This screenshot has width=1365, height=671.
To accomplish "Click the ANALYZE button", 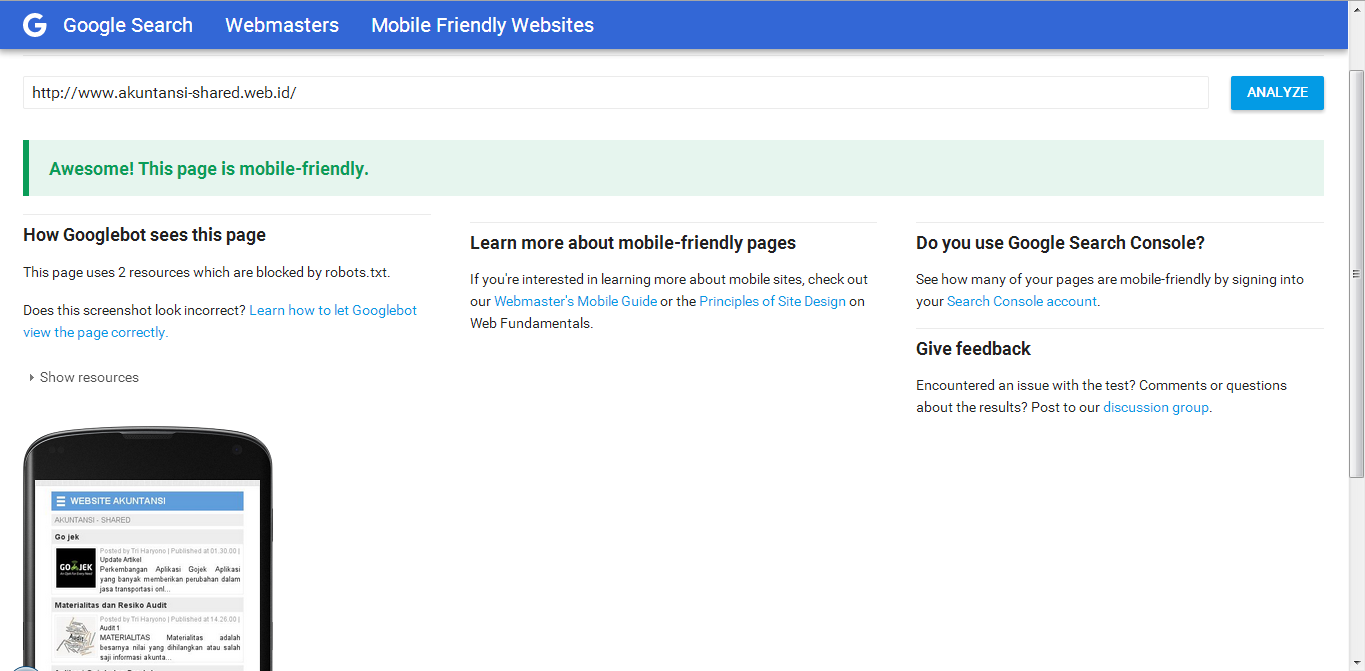I will pyautogui.click(x=1277, y=93).
